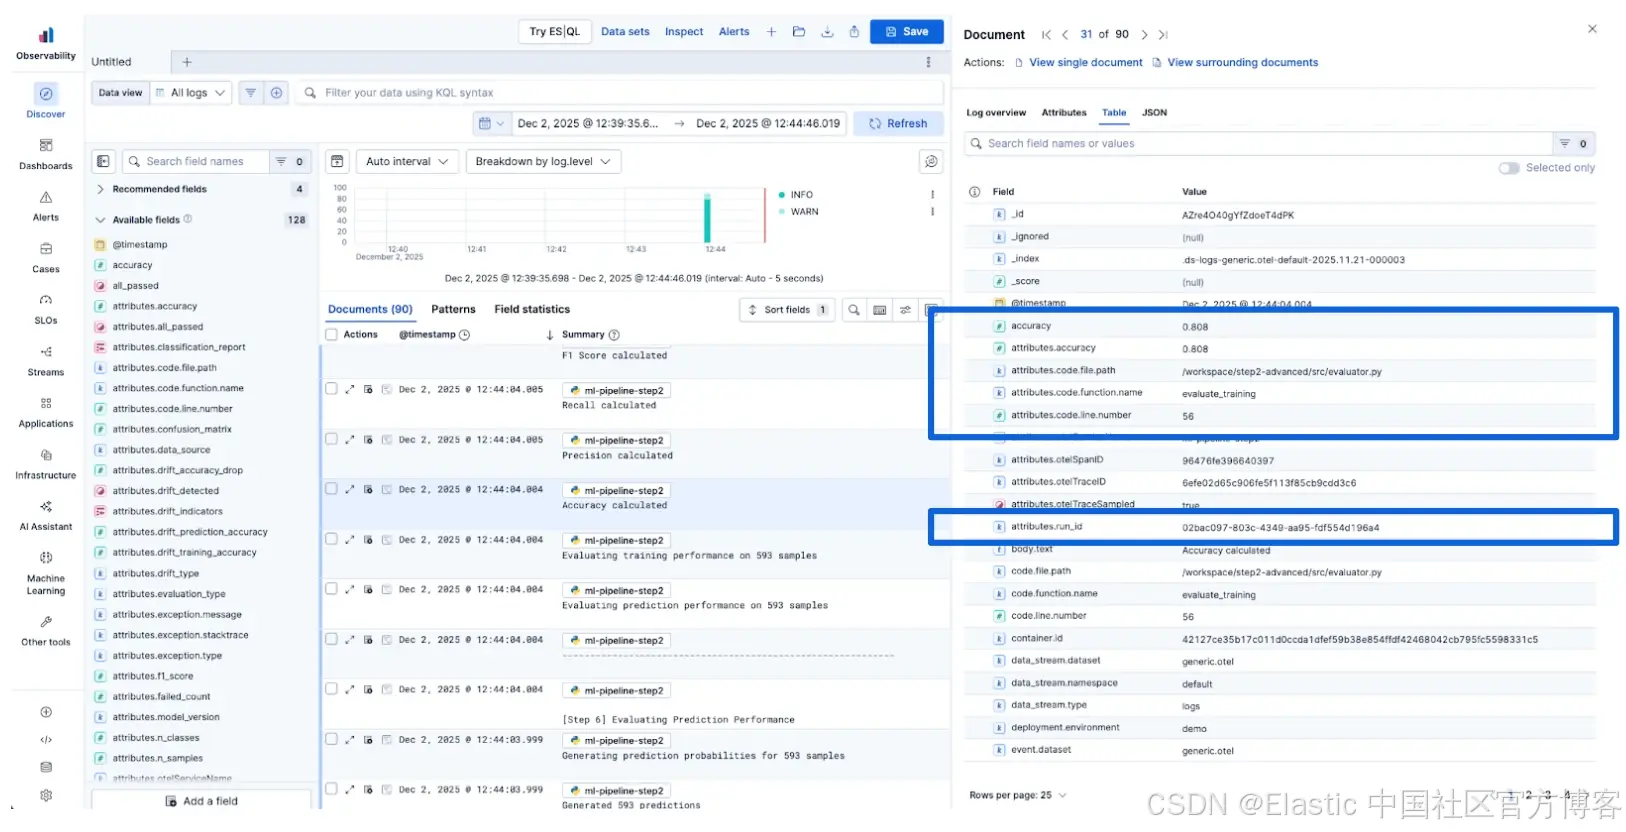The image size is (1626, 832).
Task: Go to last document in flyout
Action: pos(1163,34)
